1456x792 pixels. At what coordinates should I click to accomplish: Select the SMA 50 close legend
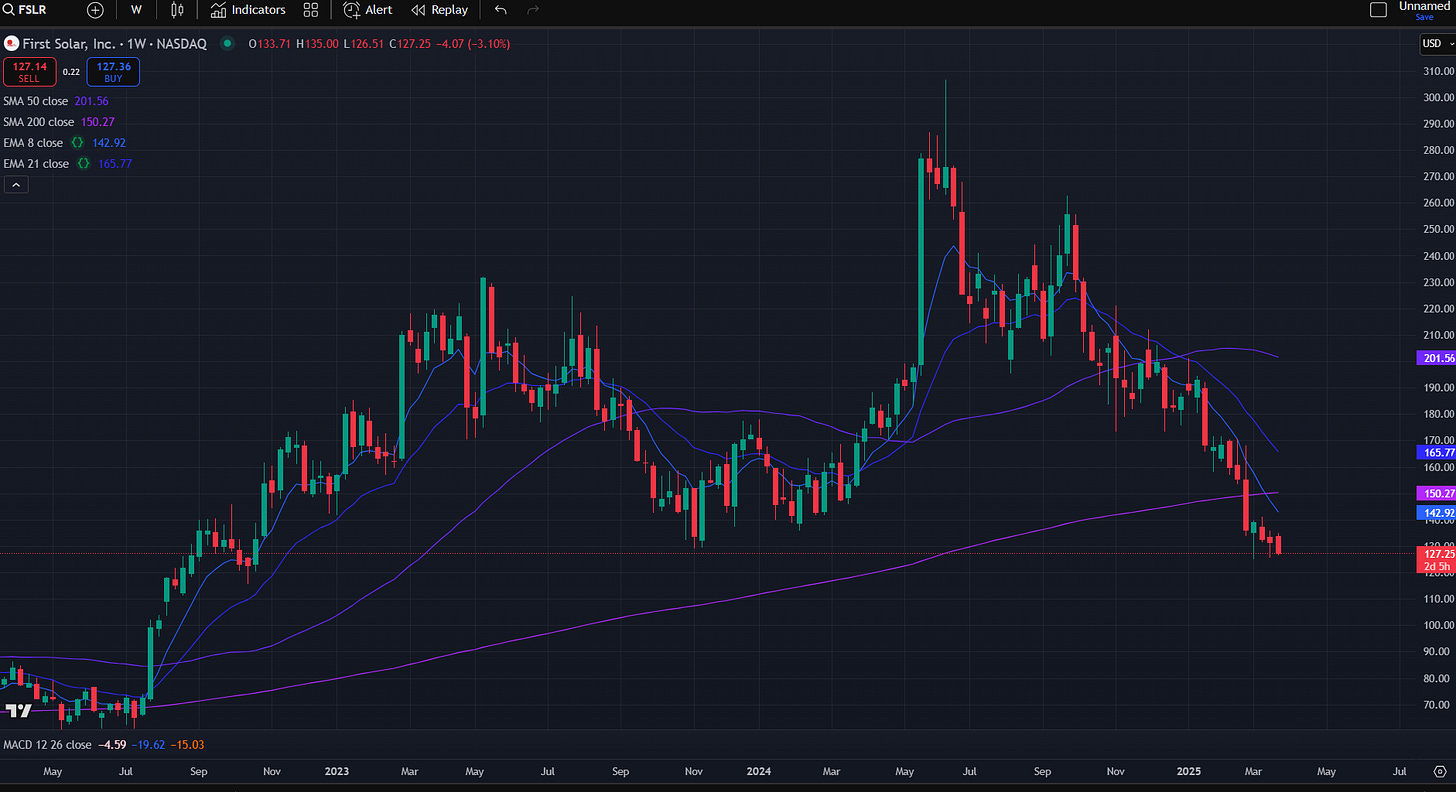(x=36, y=101)
